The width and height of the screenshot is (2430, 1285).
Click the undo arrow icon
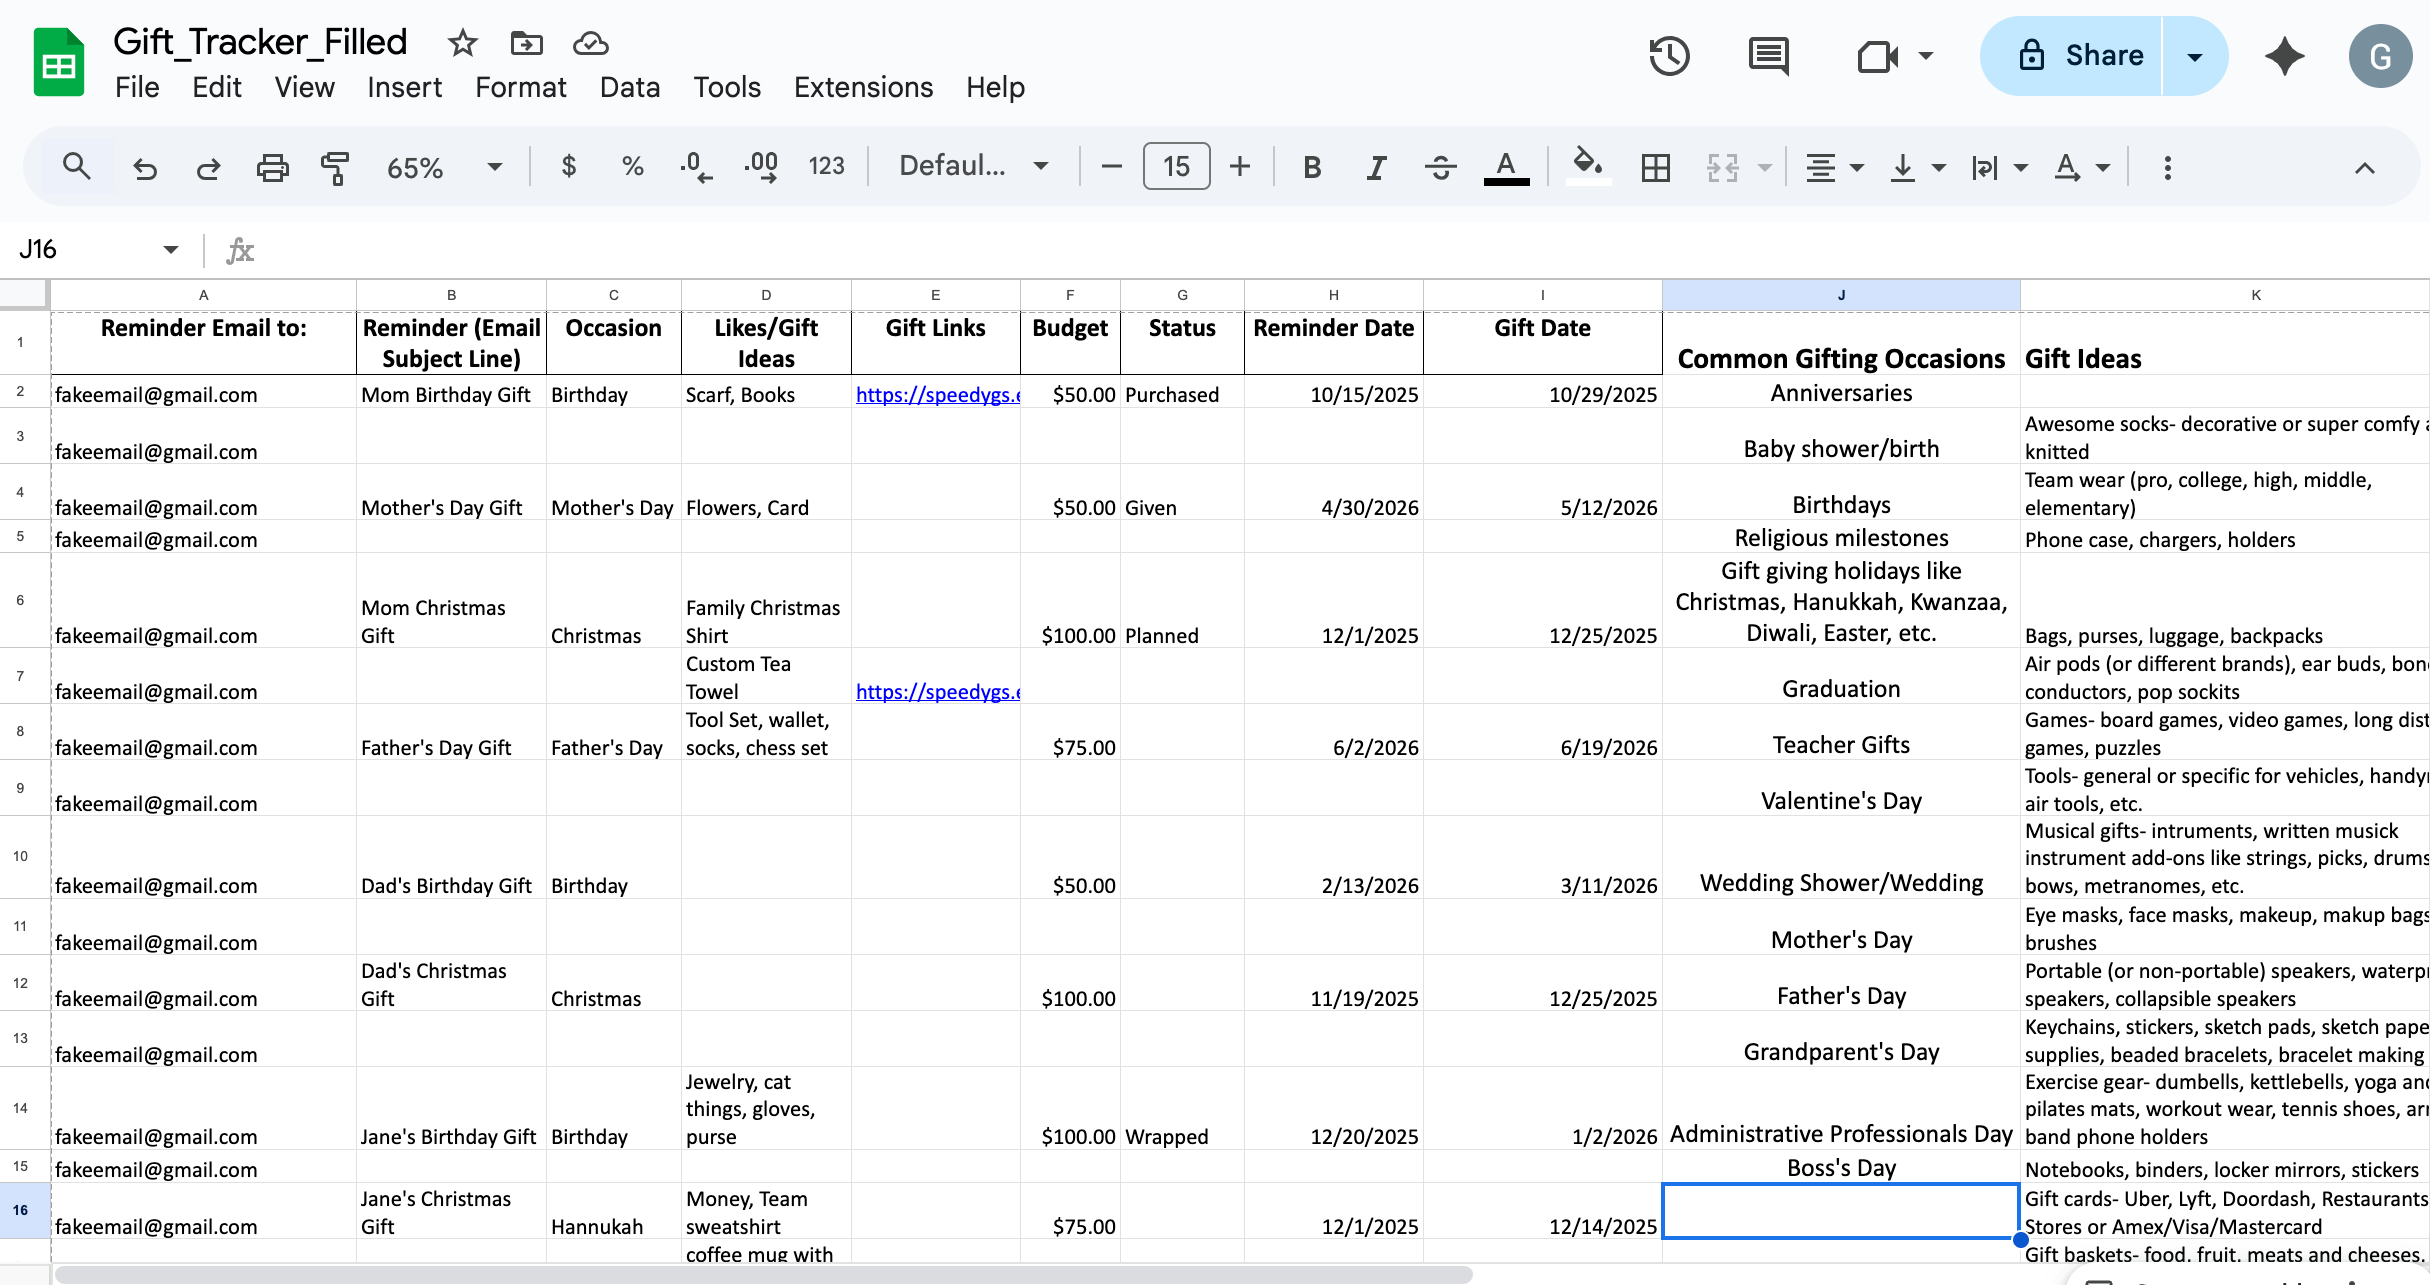[145, 167]
